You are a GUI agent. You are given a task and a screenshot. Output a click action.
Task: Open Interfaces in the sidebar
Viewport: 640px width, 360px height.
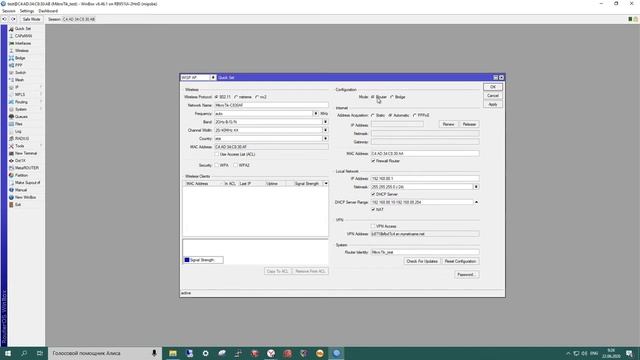click(x=23, y=43)
